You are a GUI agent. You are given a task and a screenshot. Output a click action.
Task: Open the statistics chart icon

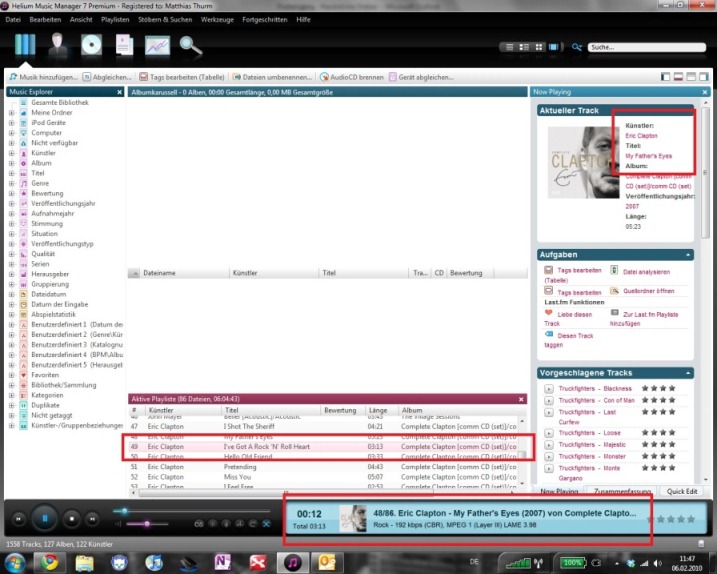coord(157,46)
